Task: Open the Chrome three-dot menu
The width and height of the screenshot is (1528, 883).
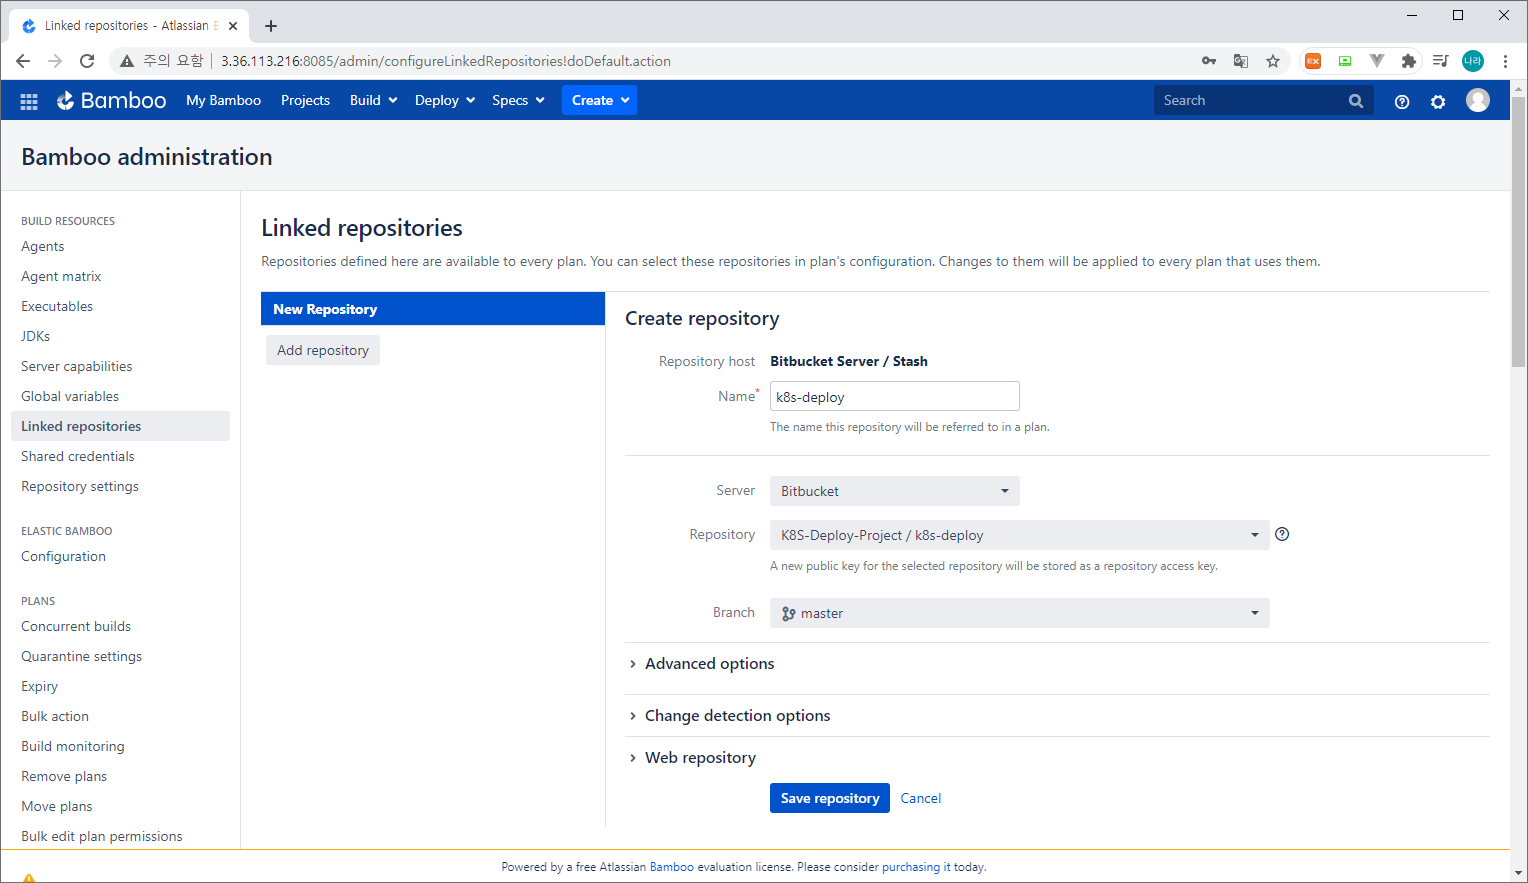Action: (1505, 61)
